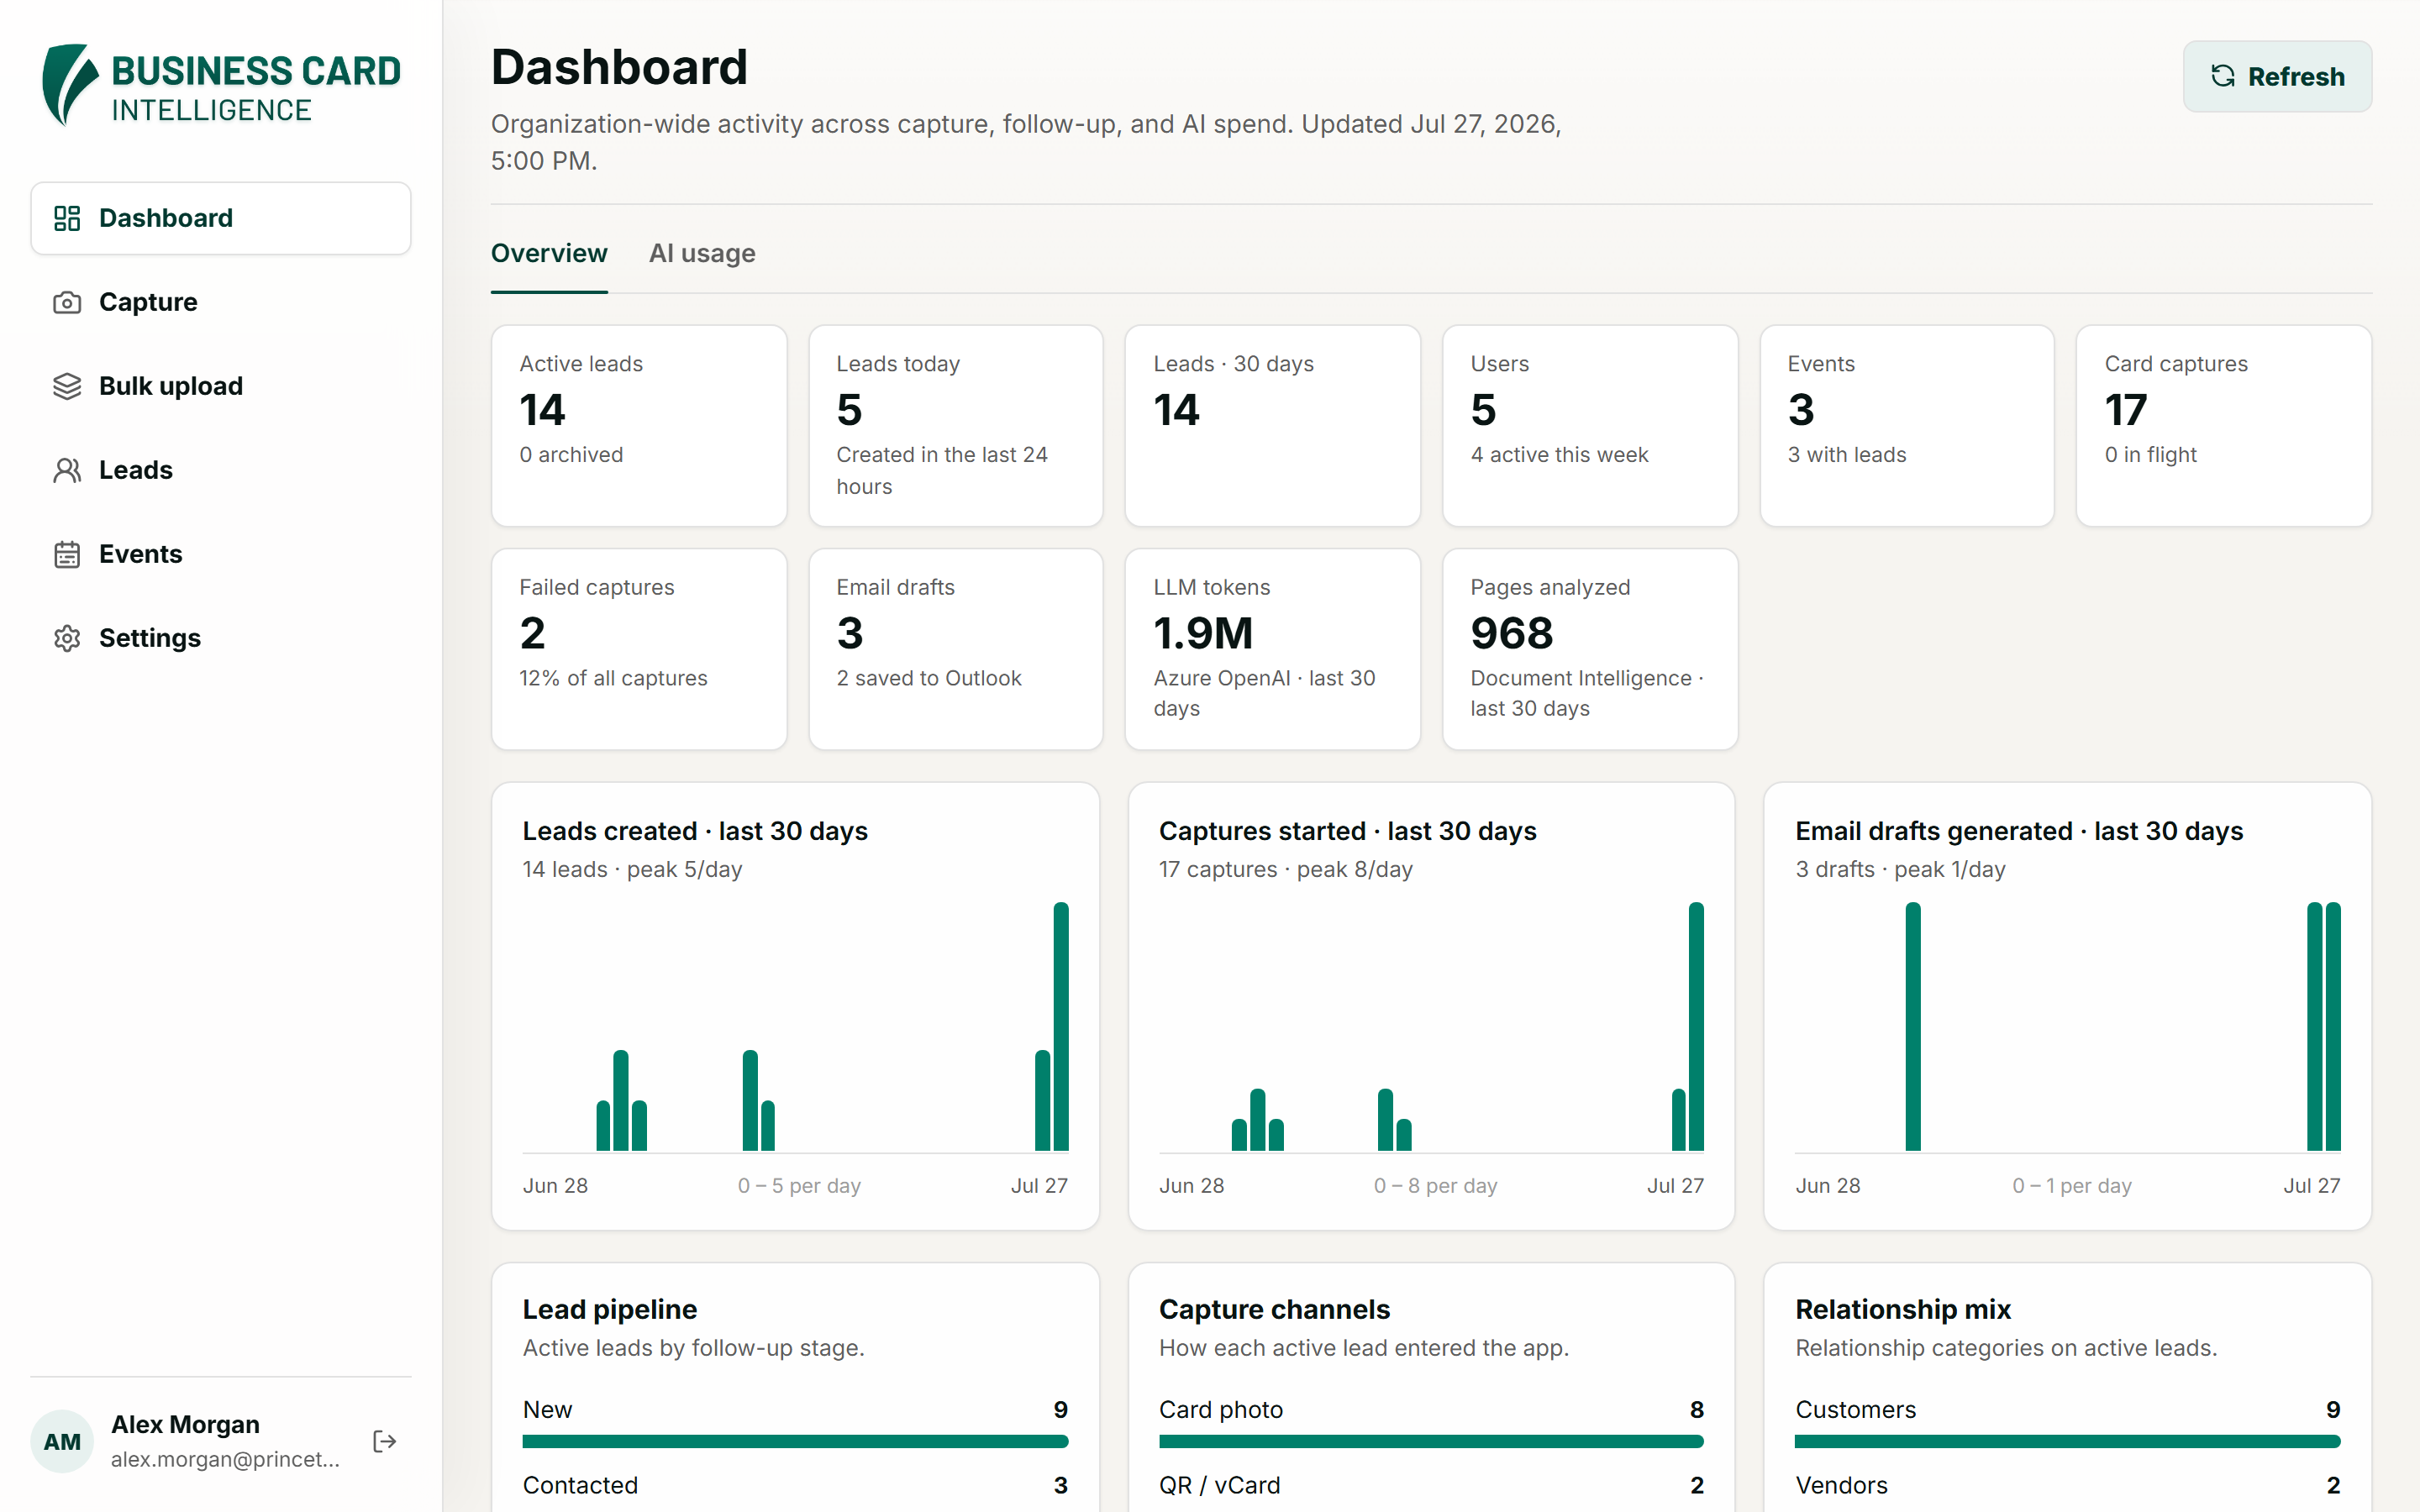Click the Bulk upload layers icon
Viewport: 2420px width, 1512px height.
tap(67, 386)
